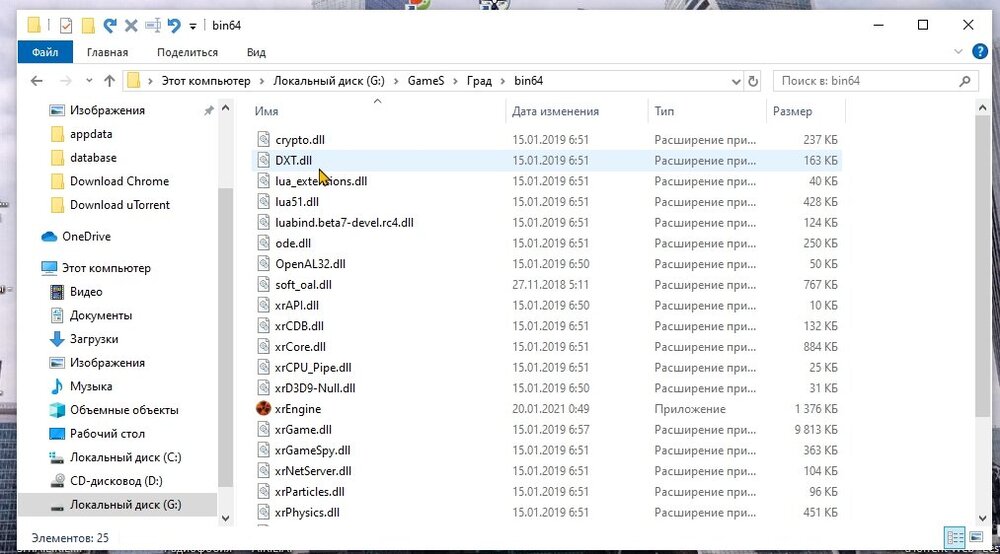Click Град breadcrumb in address bar
Image resolution: width=1000 pixels, height=554 pixels.
pyautogui.click(x=479, y=81)
